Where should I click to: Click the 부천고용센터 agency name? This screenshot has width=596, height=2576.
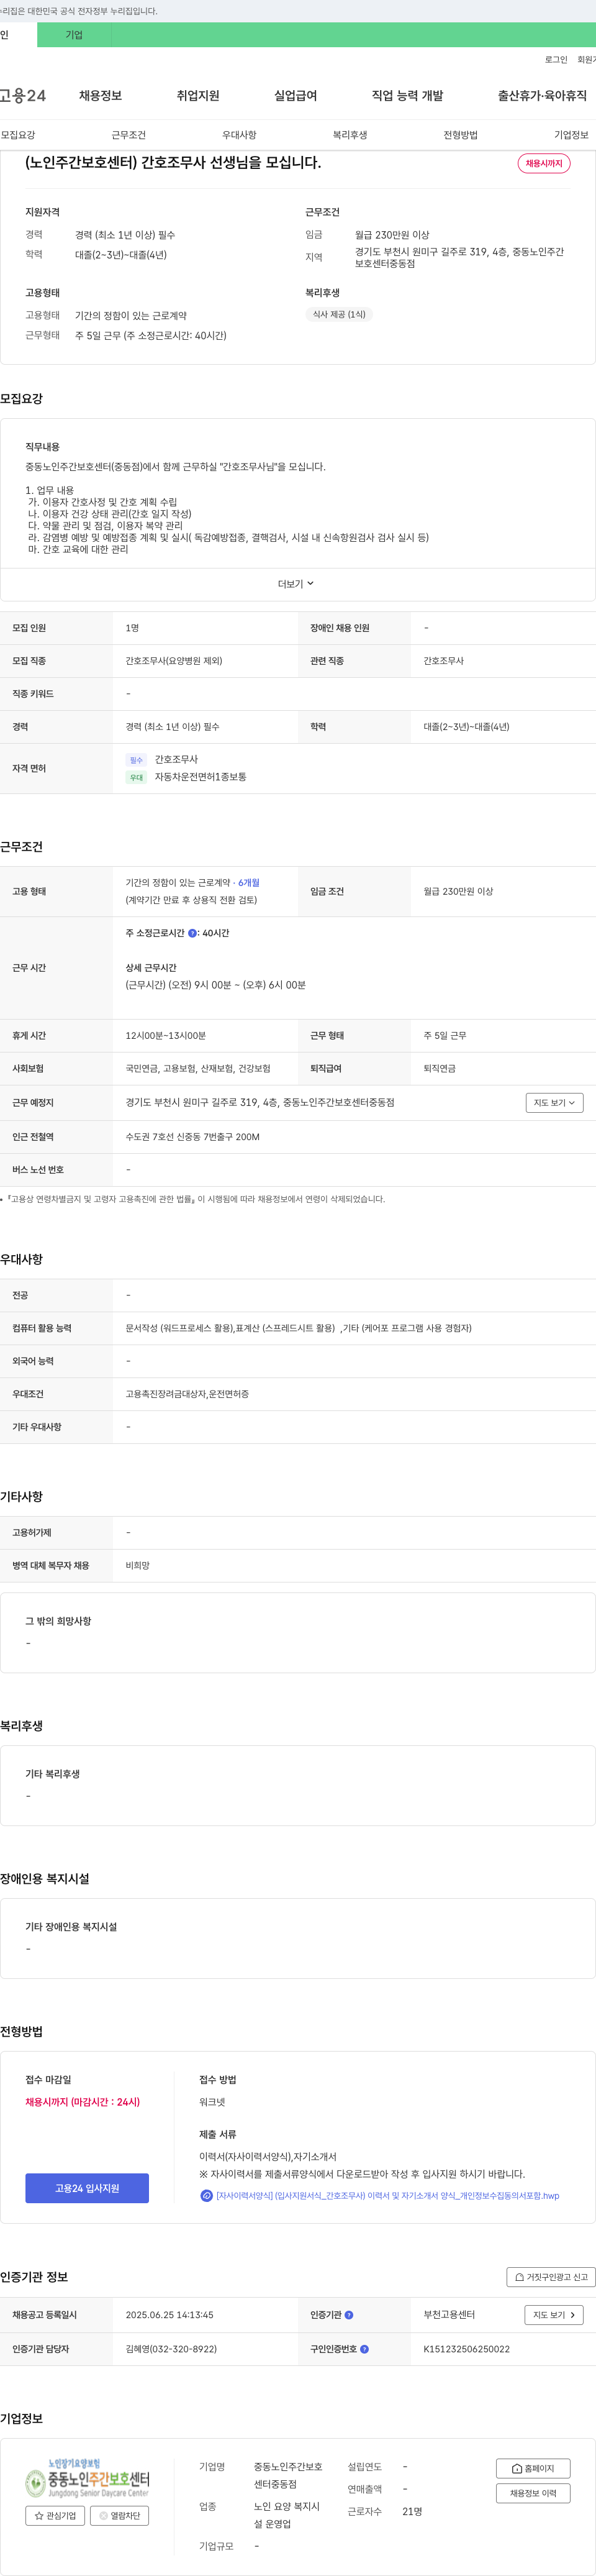tap(449, 2315)
